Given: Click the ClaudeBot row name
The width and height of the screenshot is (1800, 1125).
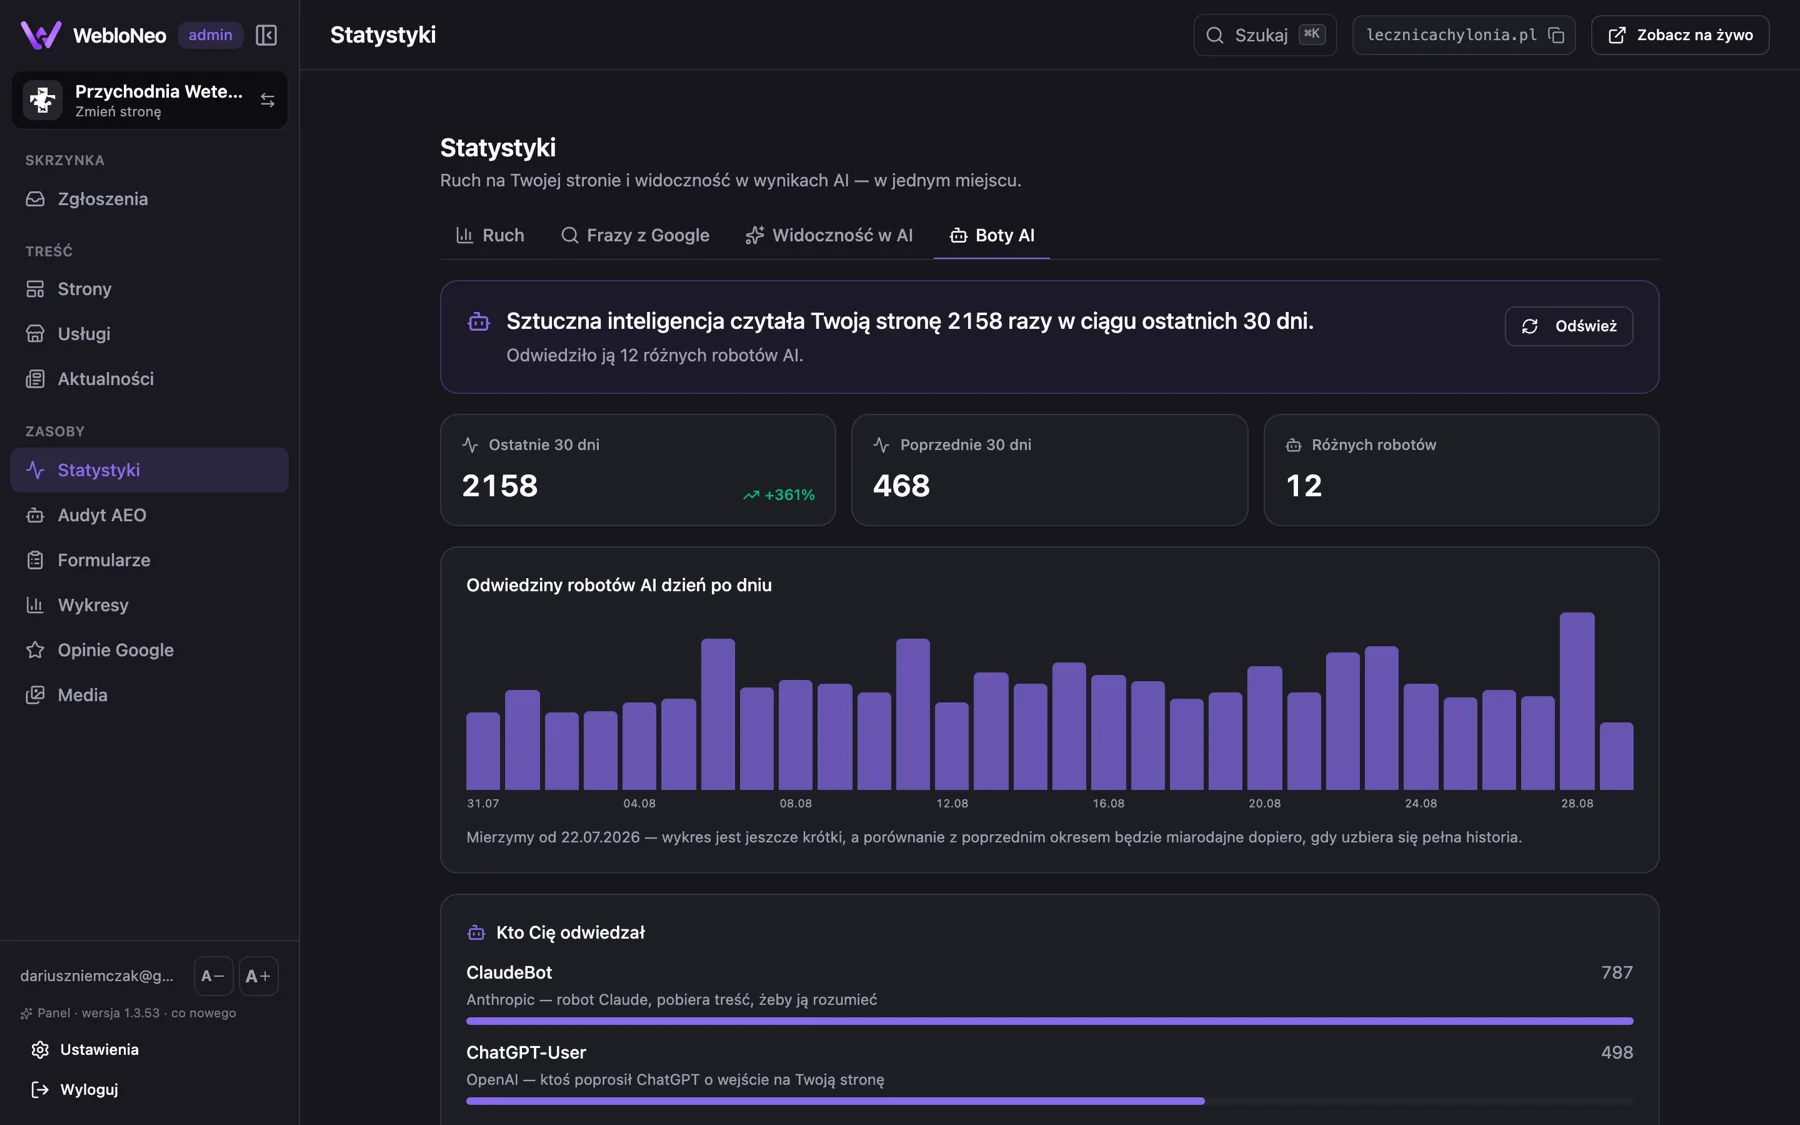Looking at the screenshot, I should click(509, 972).
